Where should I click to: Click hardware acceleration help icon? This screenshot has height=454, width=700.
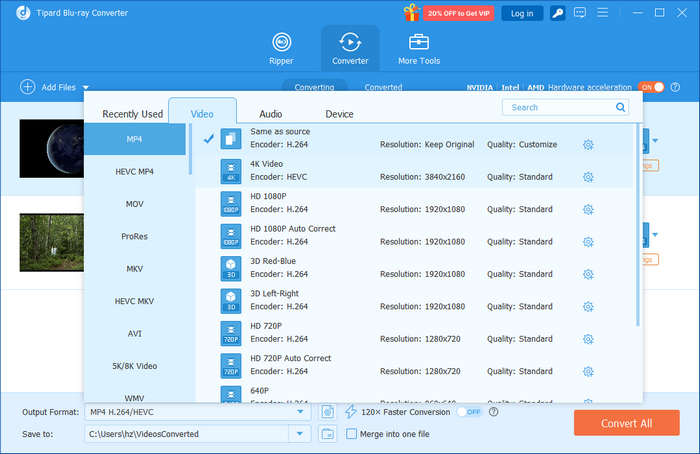click(674, 87)
